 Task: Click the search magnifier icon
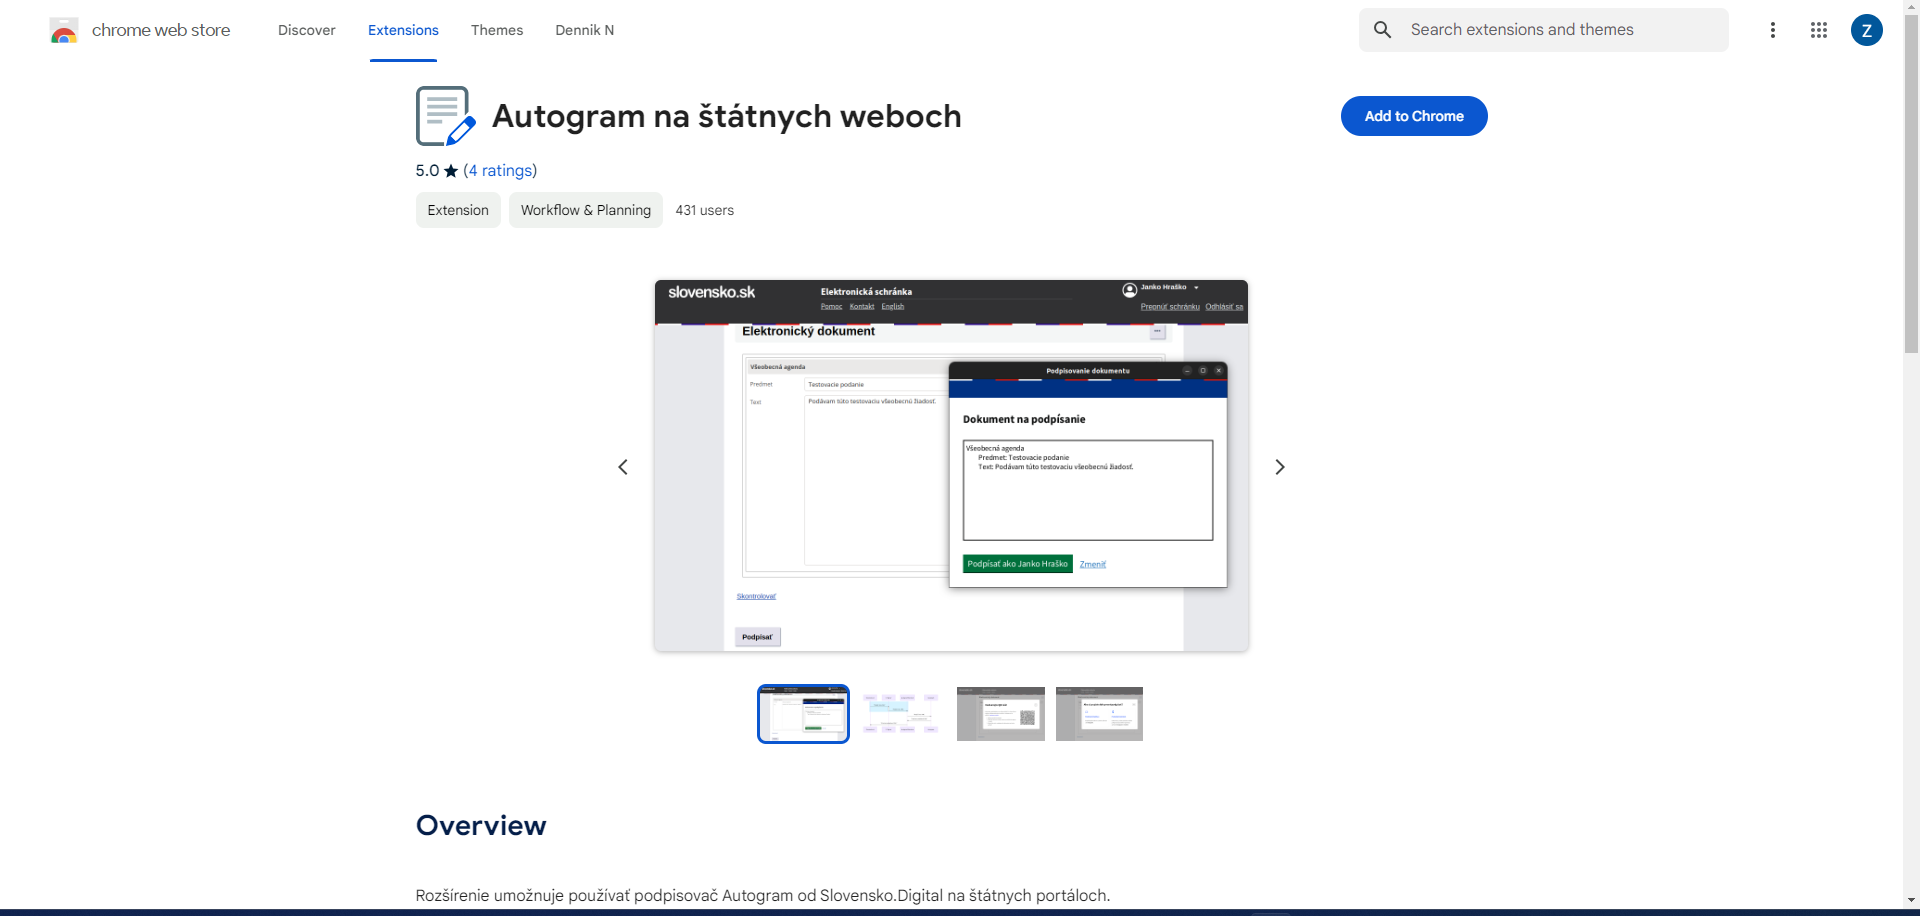point(1382,30)
